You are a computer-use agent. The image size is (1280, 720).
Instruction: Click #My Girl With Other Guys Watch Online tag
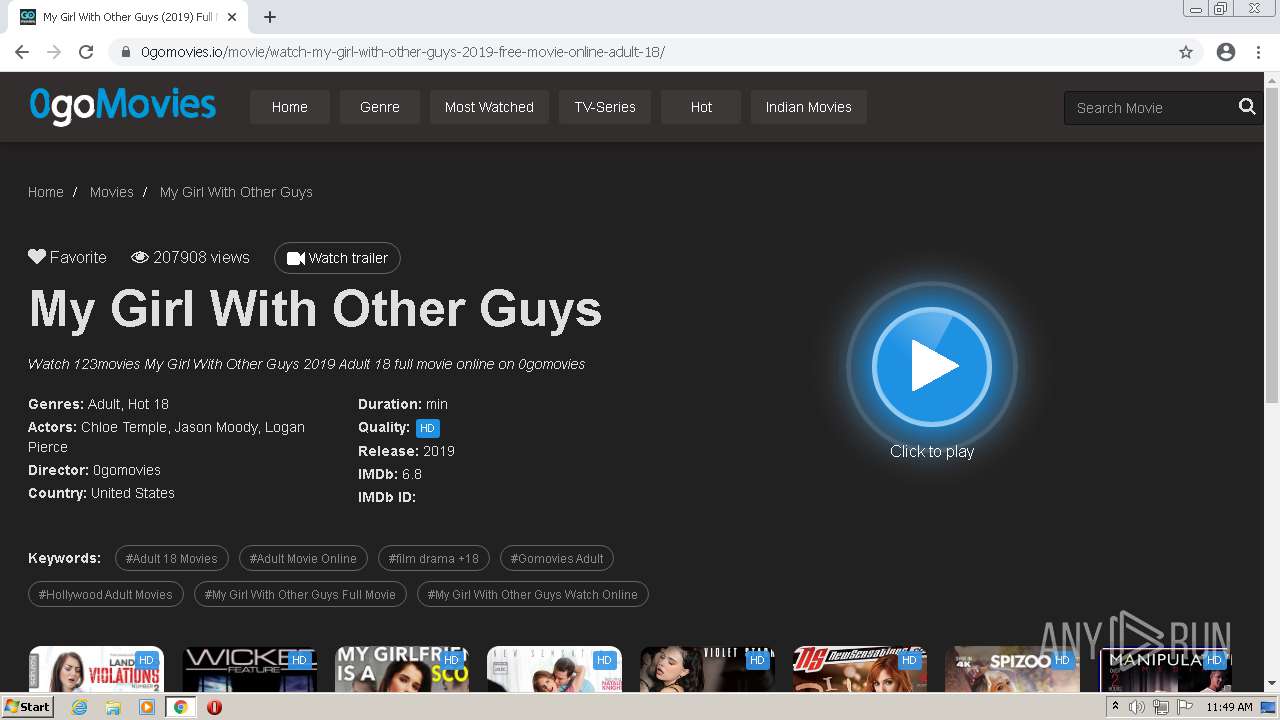click(x=533, y=594)
